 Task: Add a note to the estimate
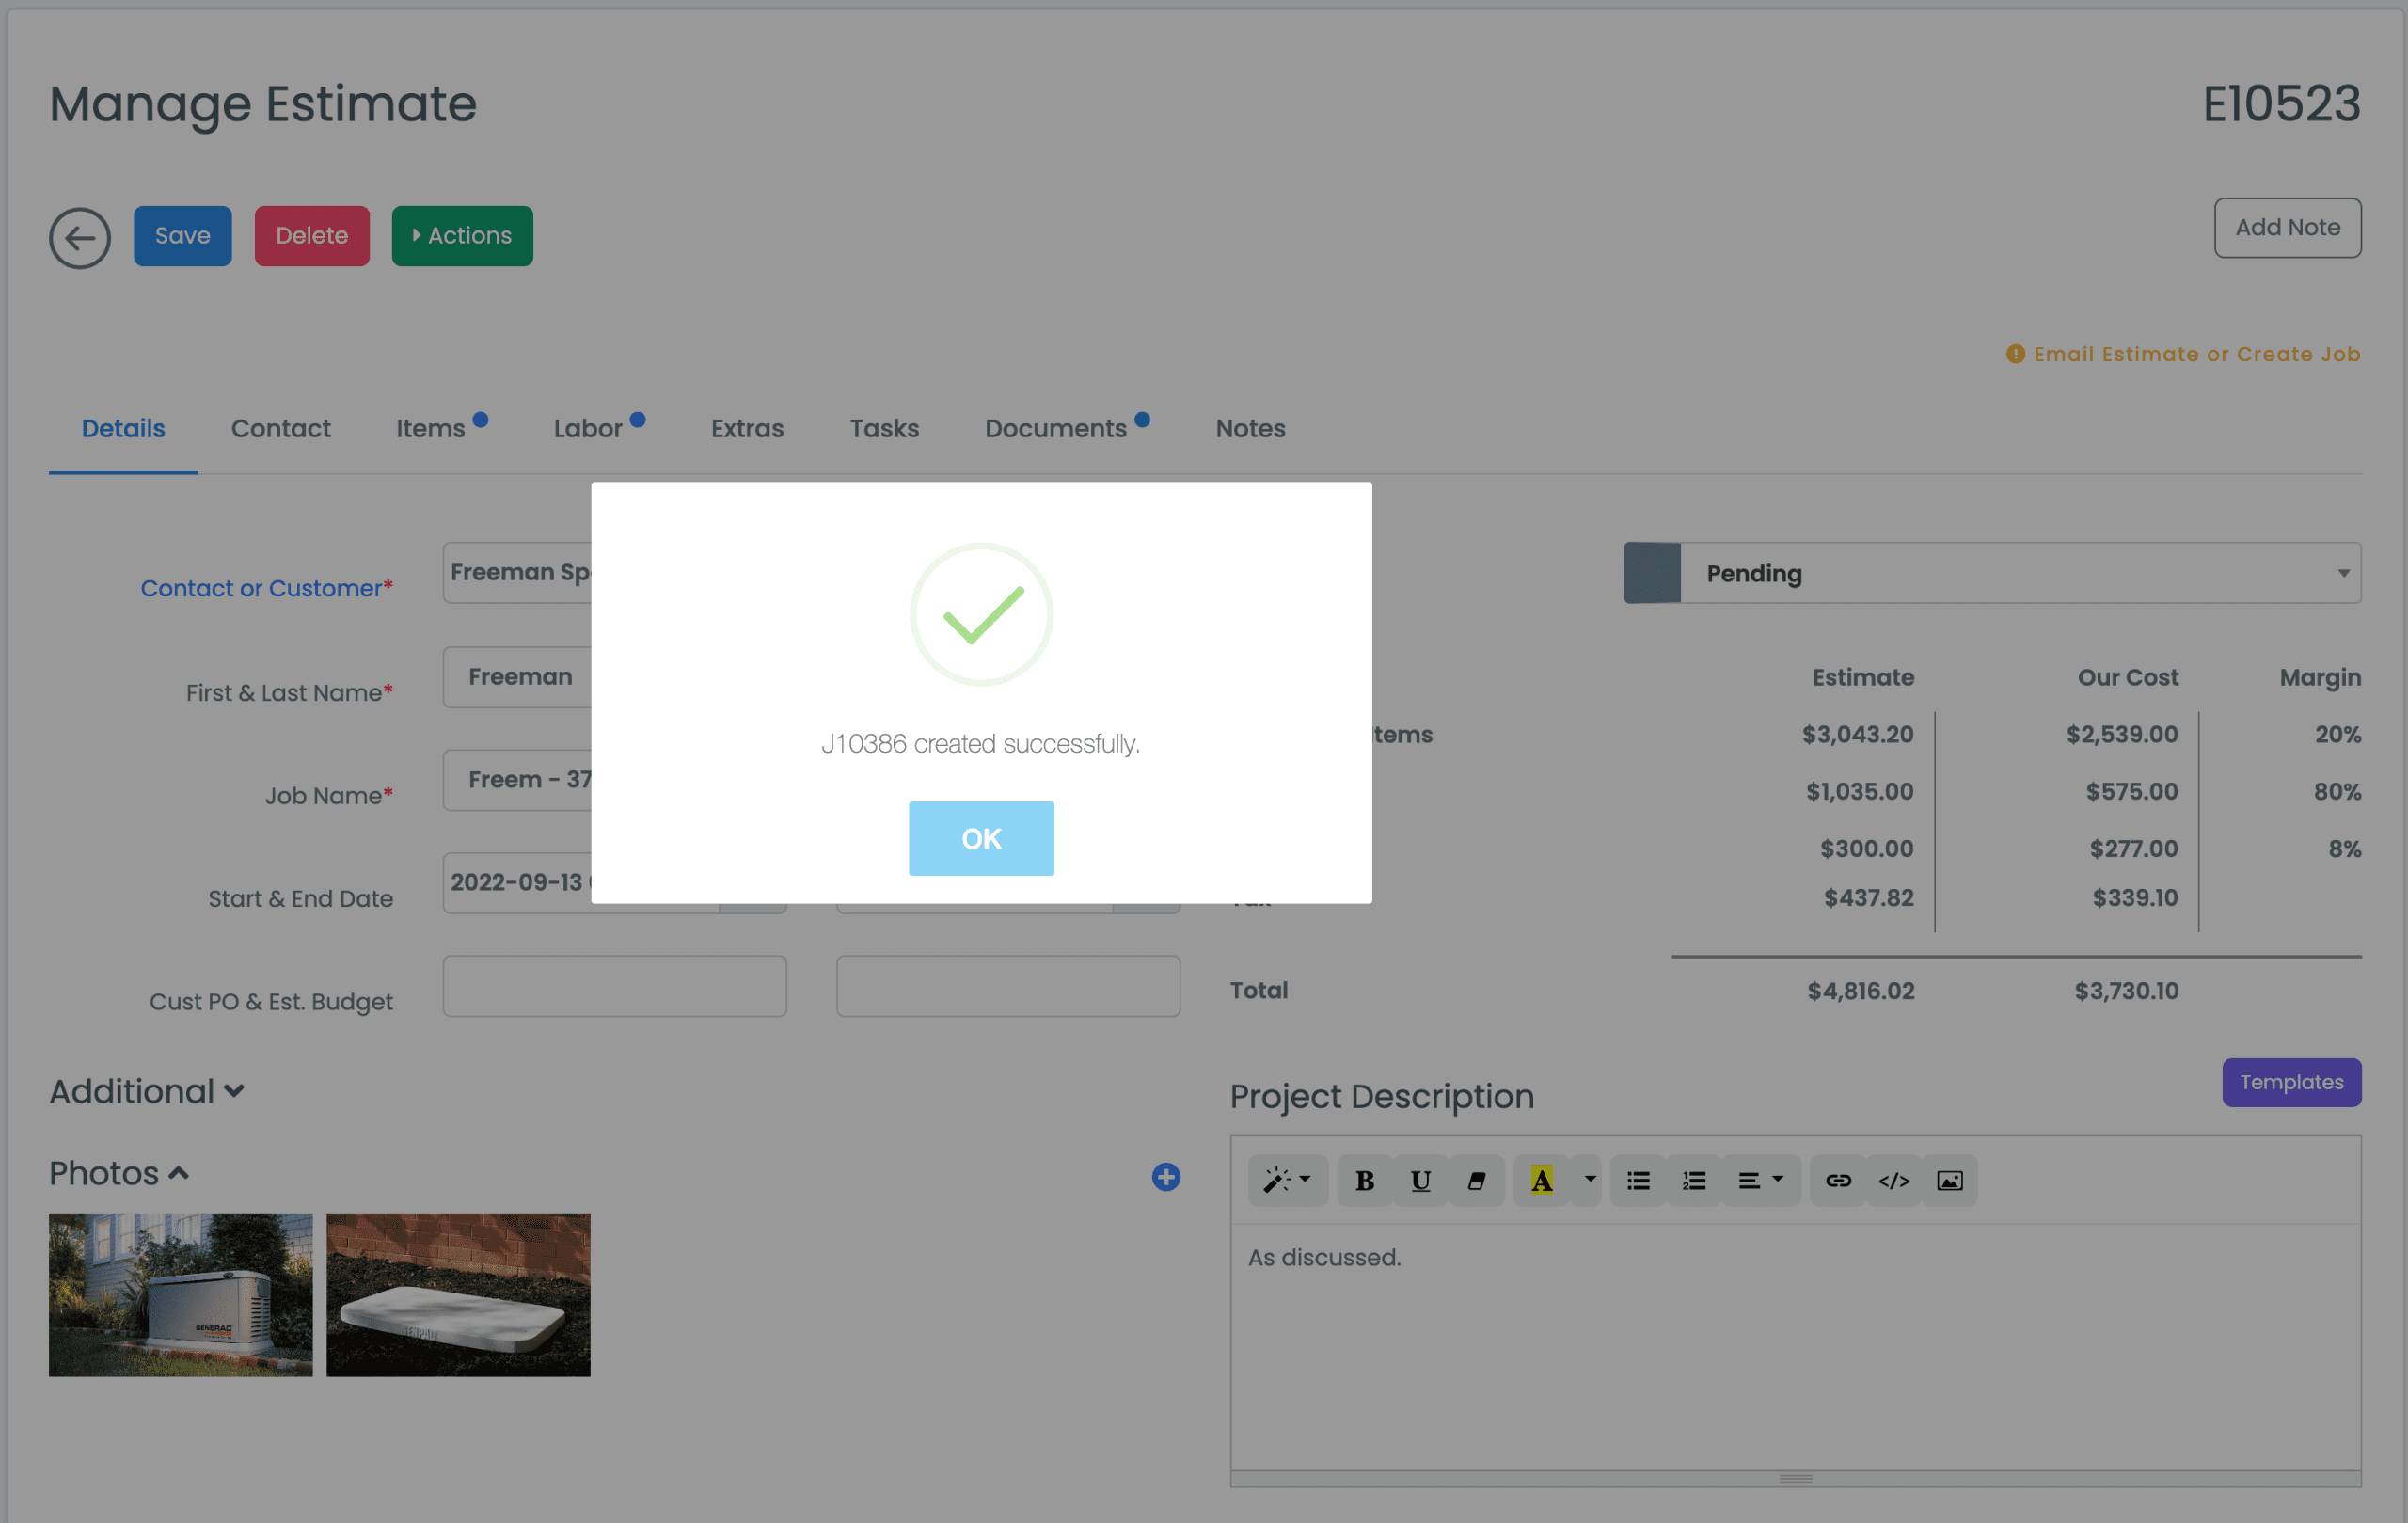pyautogui.click(x=2287, y=228)
